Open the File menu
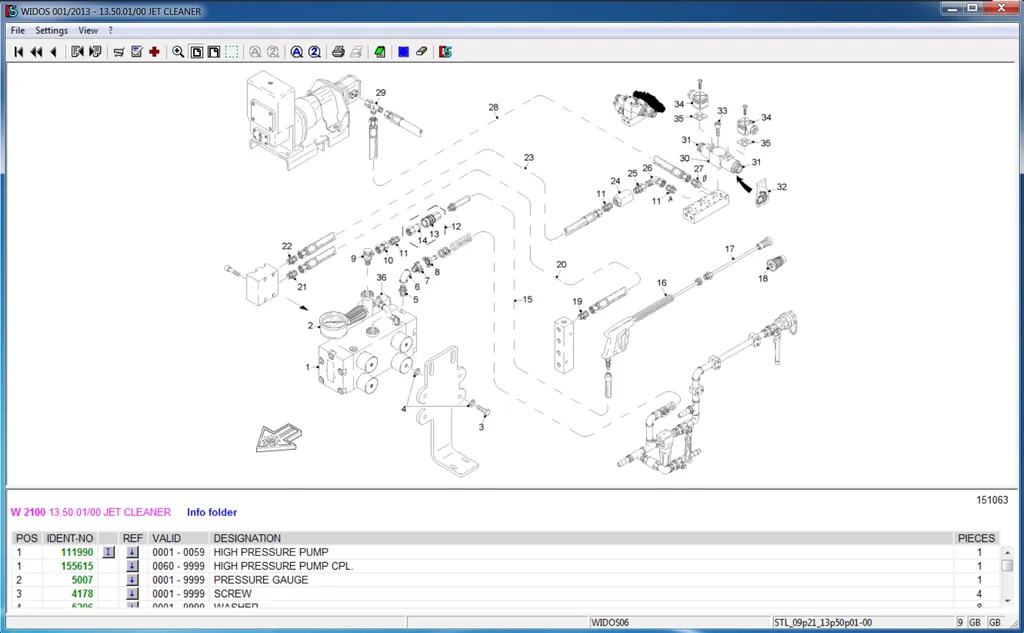This screenshot has height=633, width=1024. 18,30
